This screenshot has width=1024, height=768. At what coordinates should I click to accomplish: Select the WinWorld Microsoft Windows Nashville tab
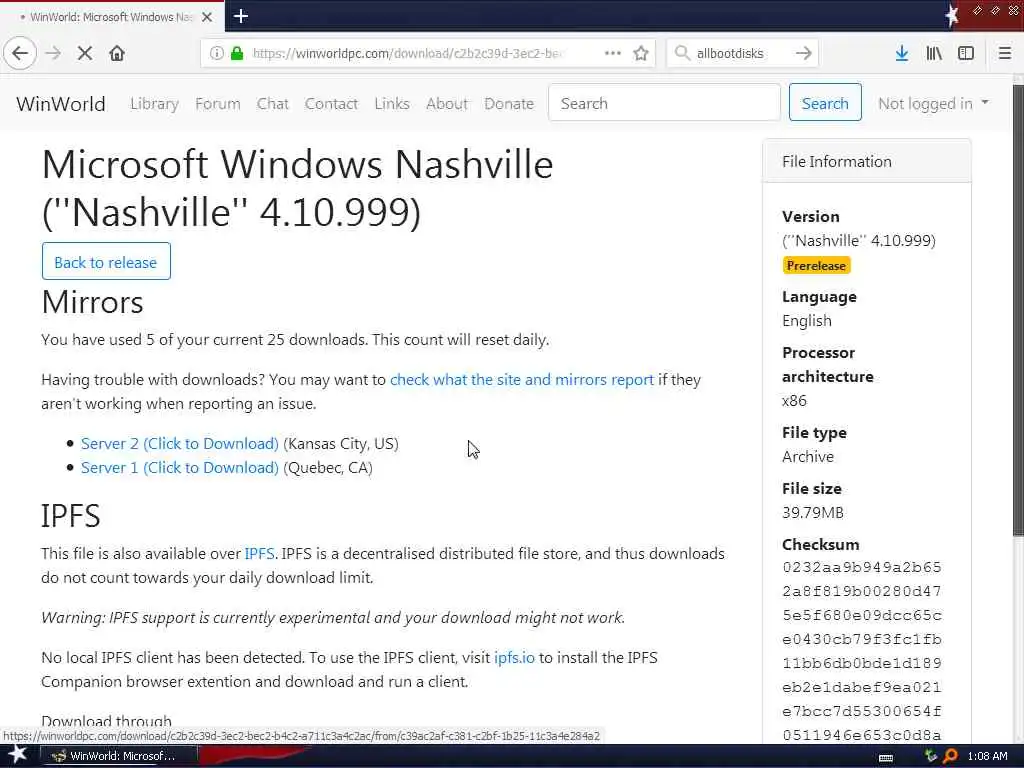coord(112,17)
